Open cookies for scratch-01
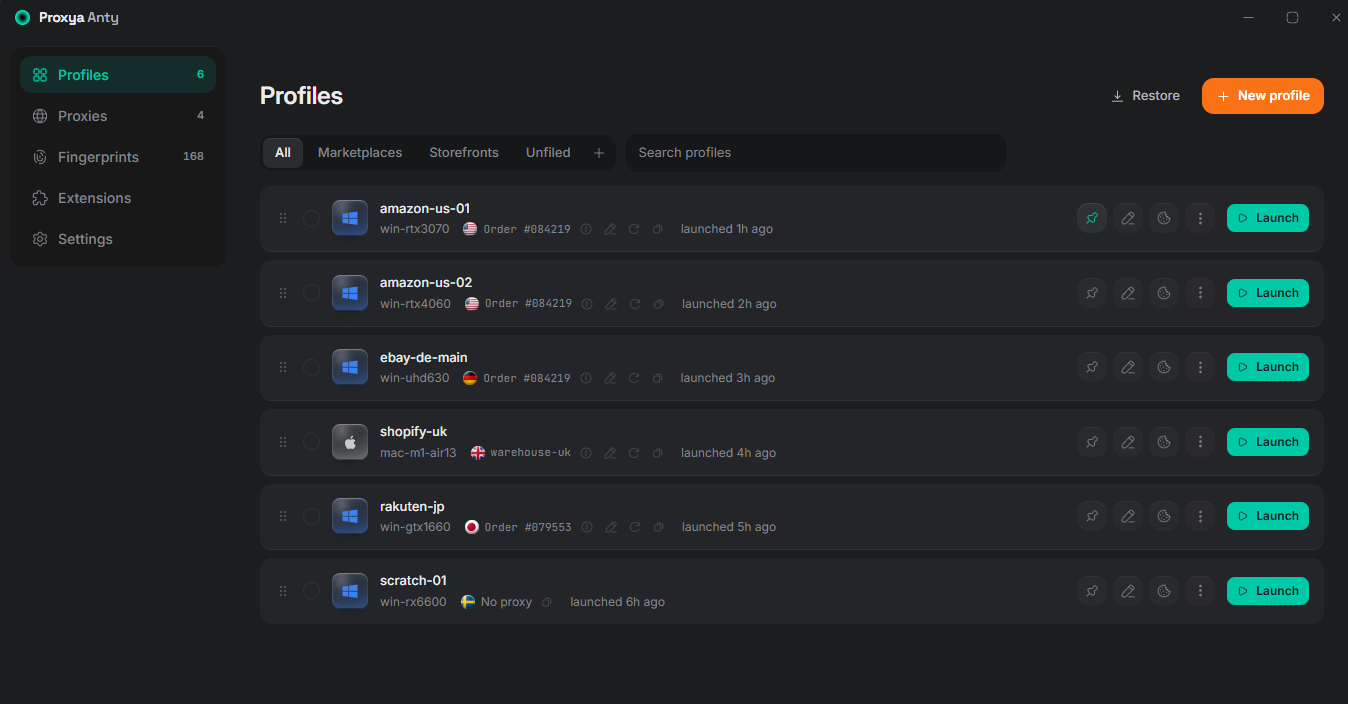This screenshot has height=704, width=1348. click(1164, 591)
